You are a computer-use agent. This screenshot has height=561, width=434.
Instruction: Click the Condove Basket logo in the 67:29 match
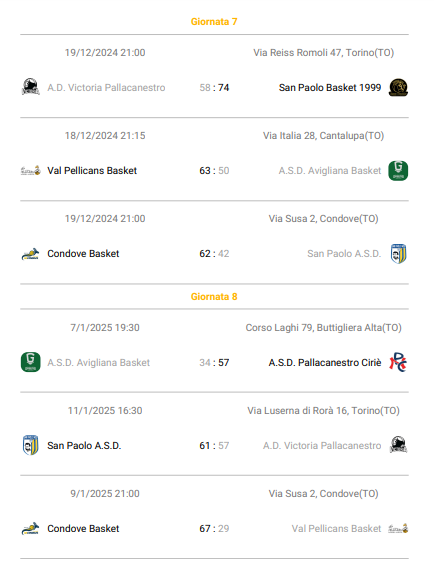pos(30,528)
